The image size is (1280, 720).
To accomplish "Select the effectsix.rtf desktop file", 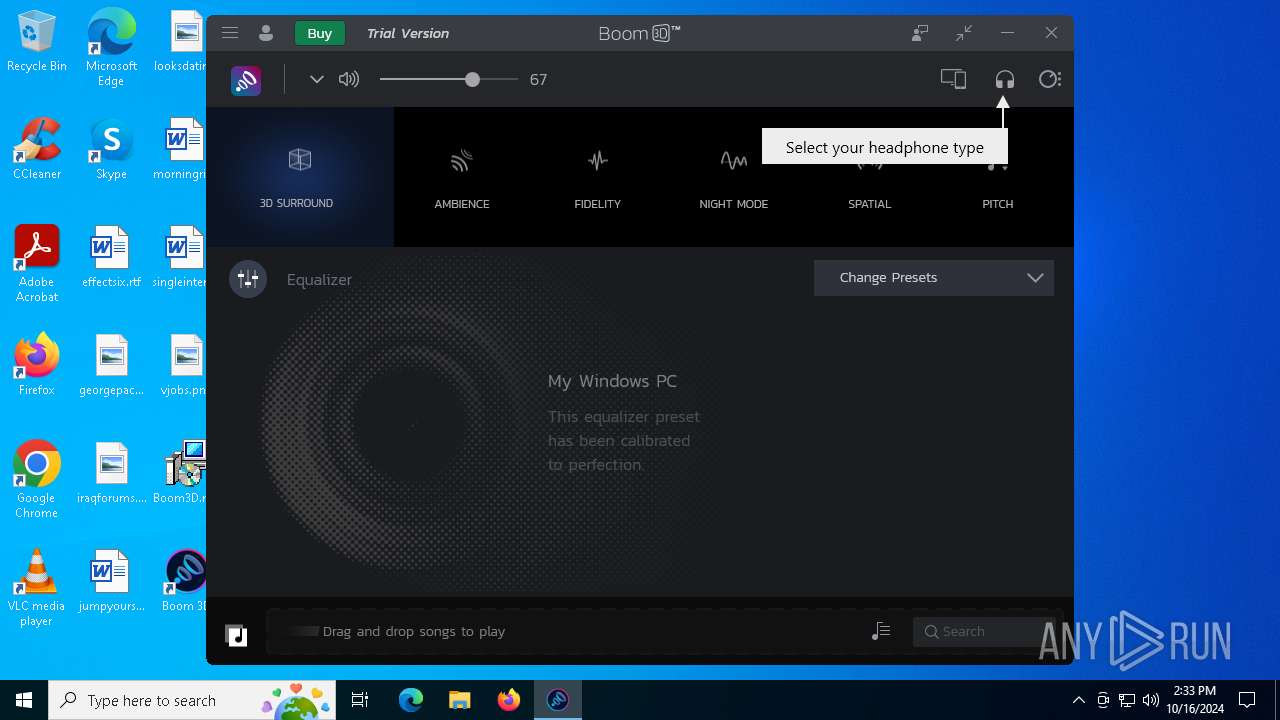I will coord(111,257).
